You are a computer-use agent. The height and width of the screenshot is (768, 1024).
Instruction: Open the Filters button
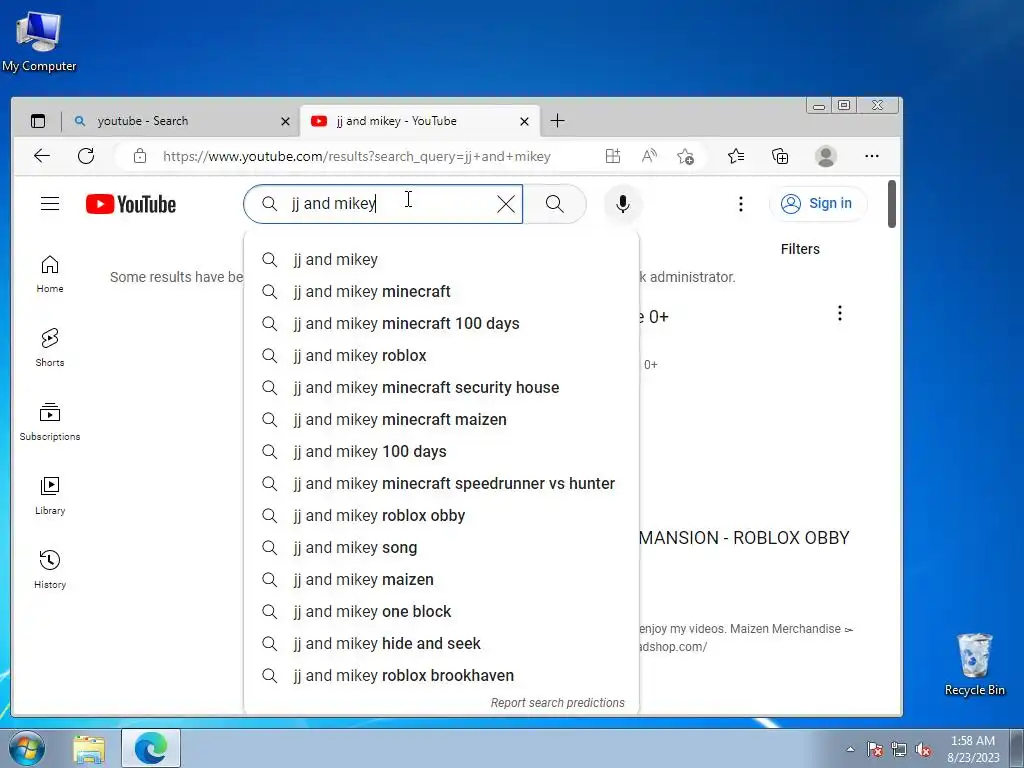800,249
